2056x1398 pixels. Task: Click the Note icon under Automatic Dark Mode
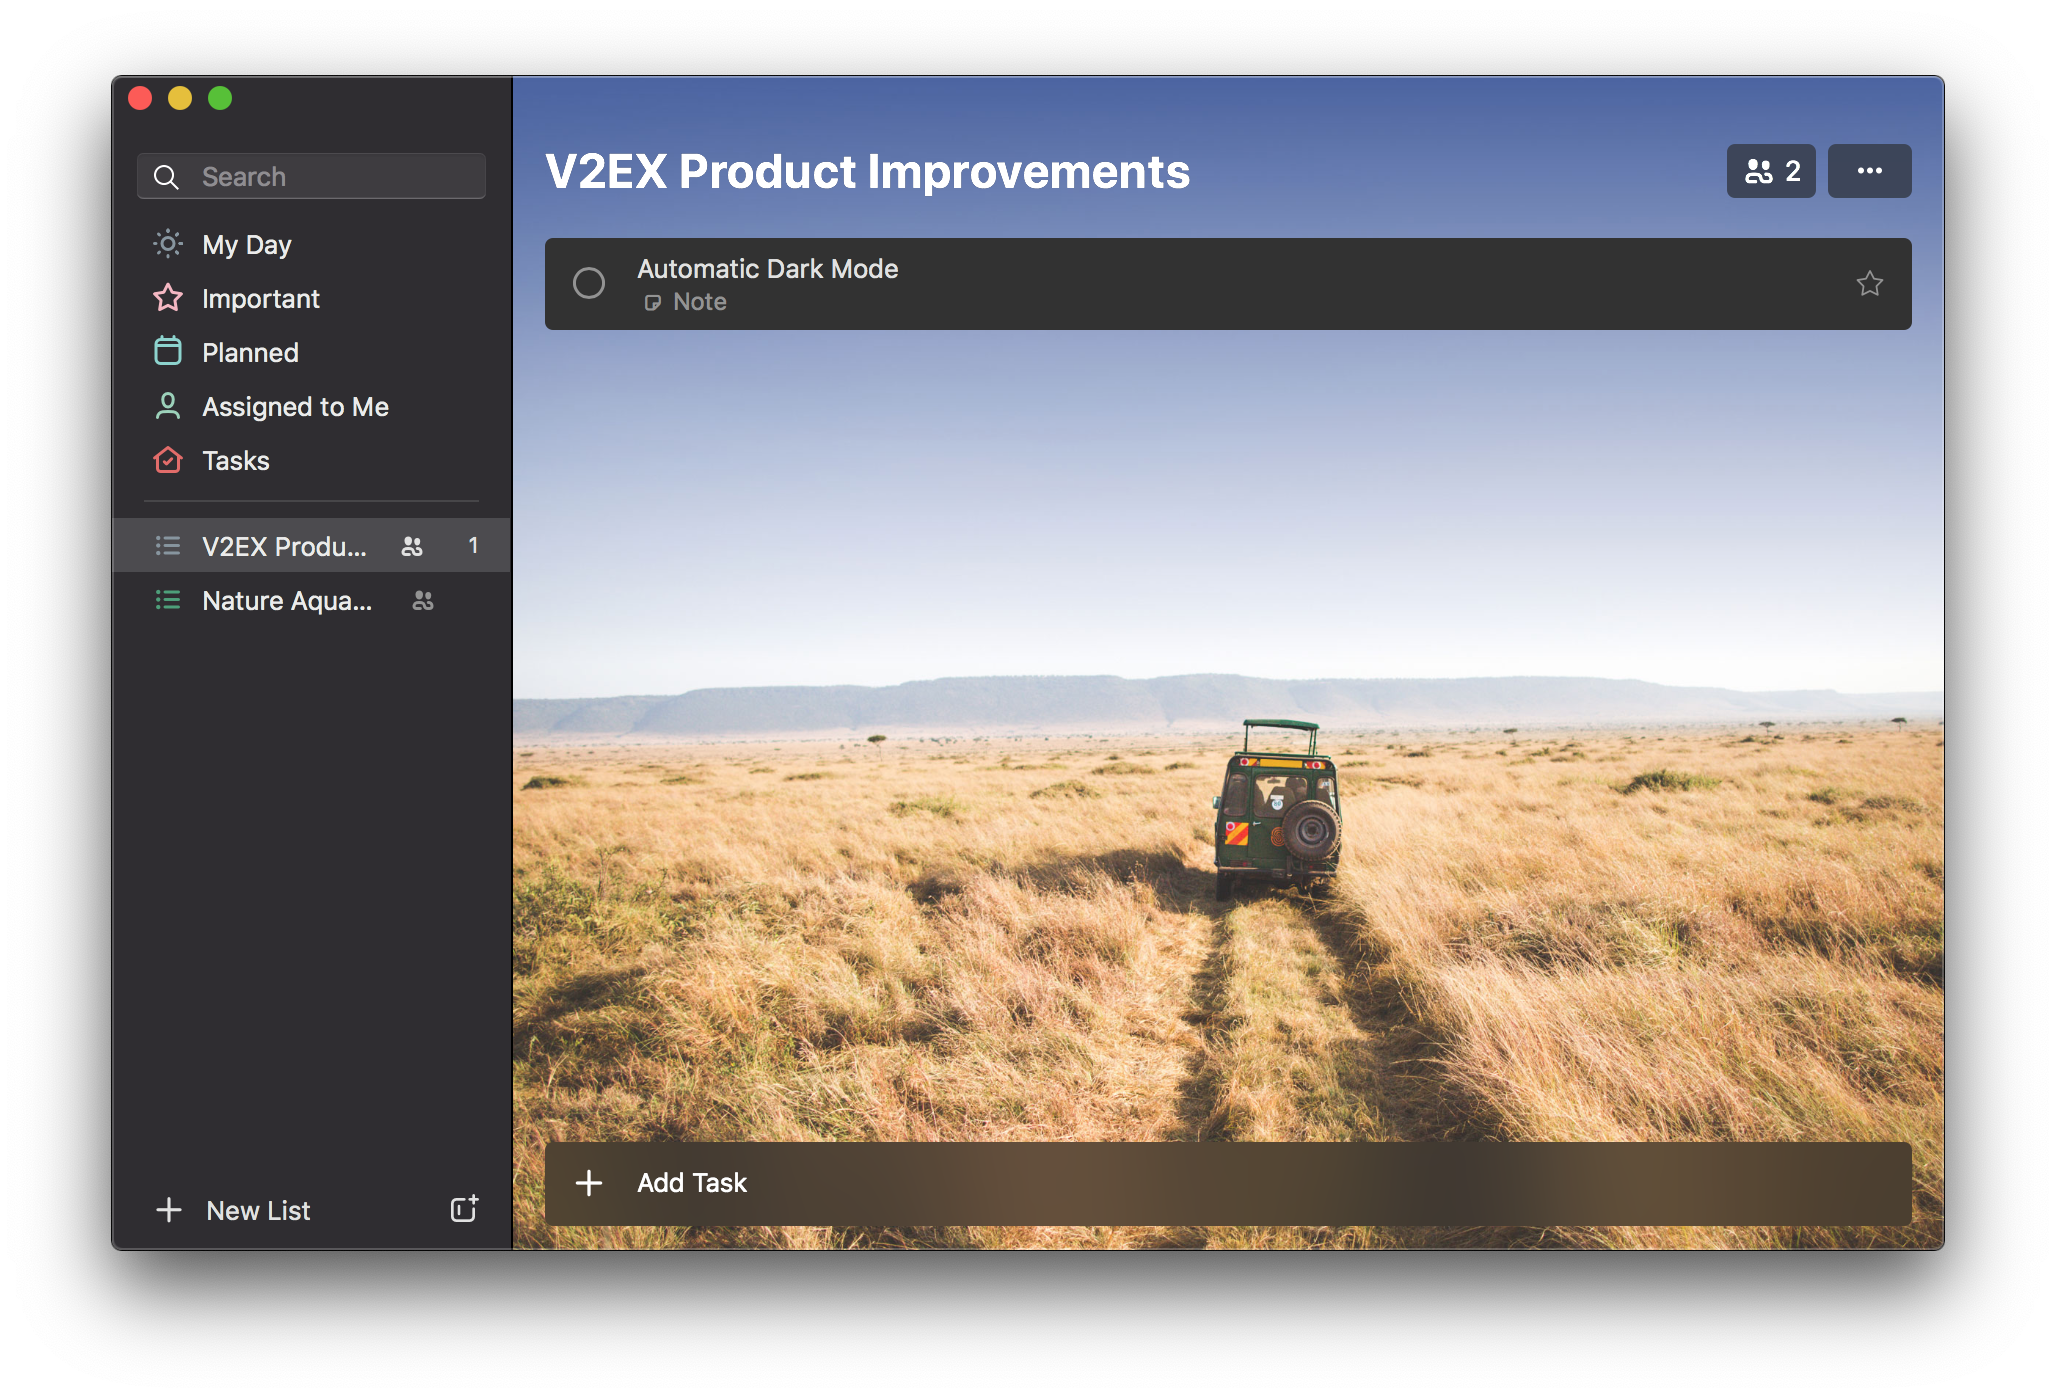point(653,302)
